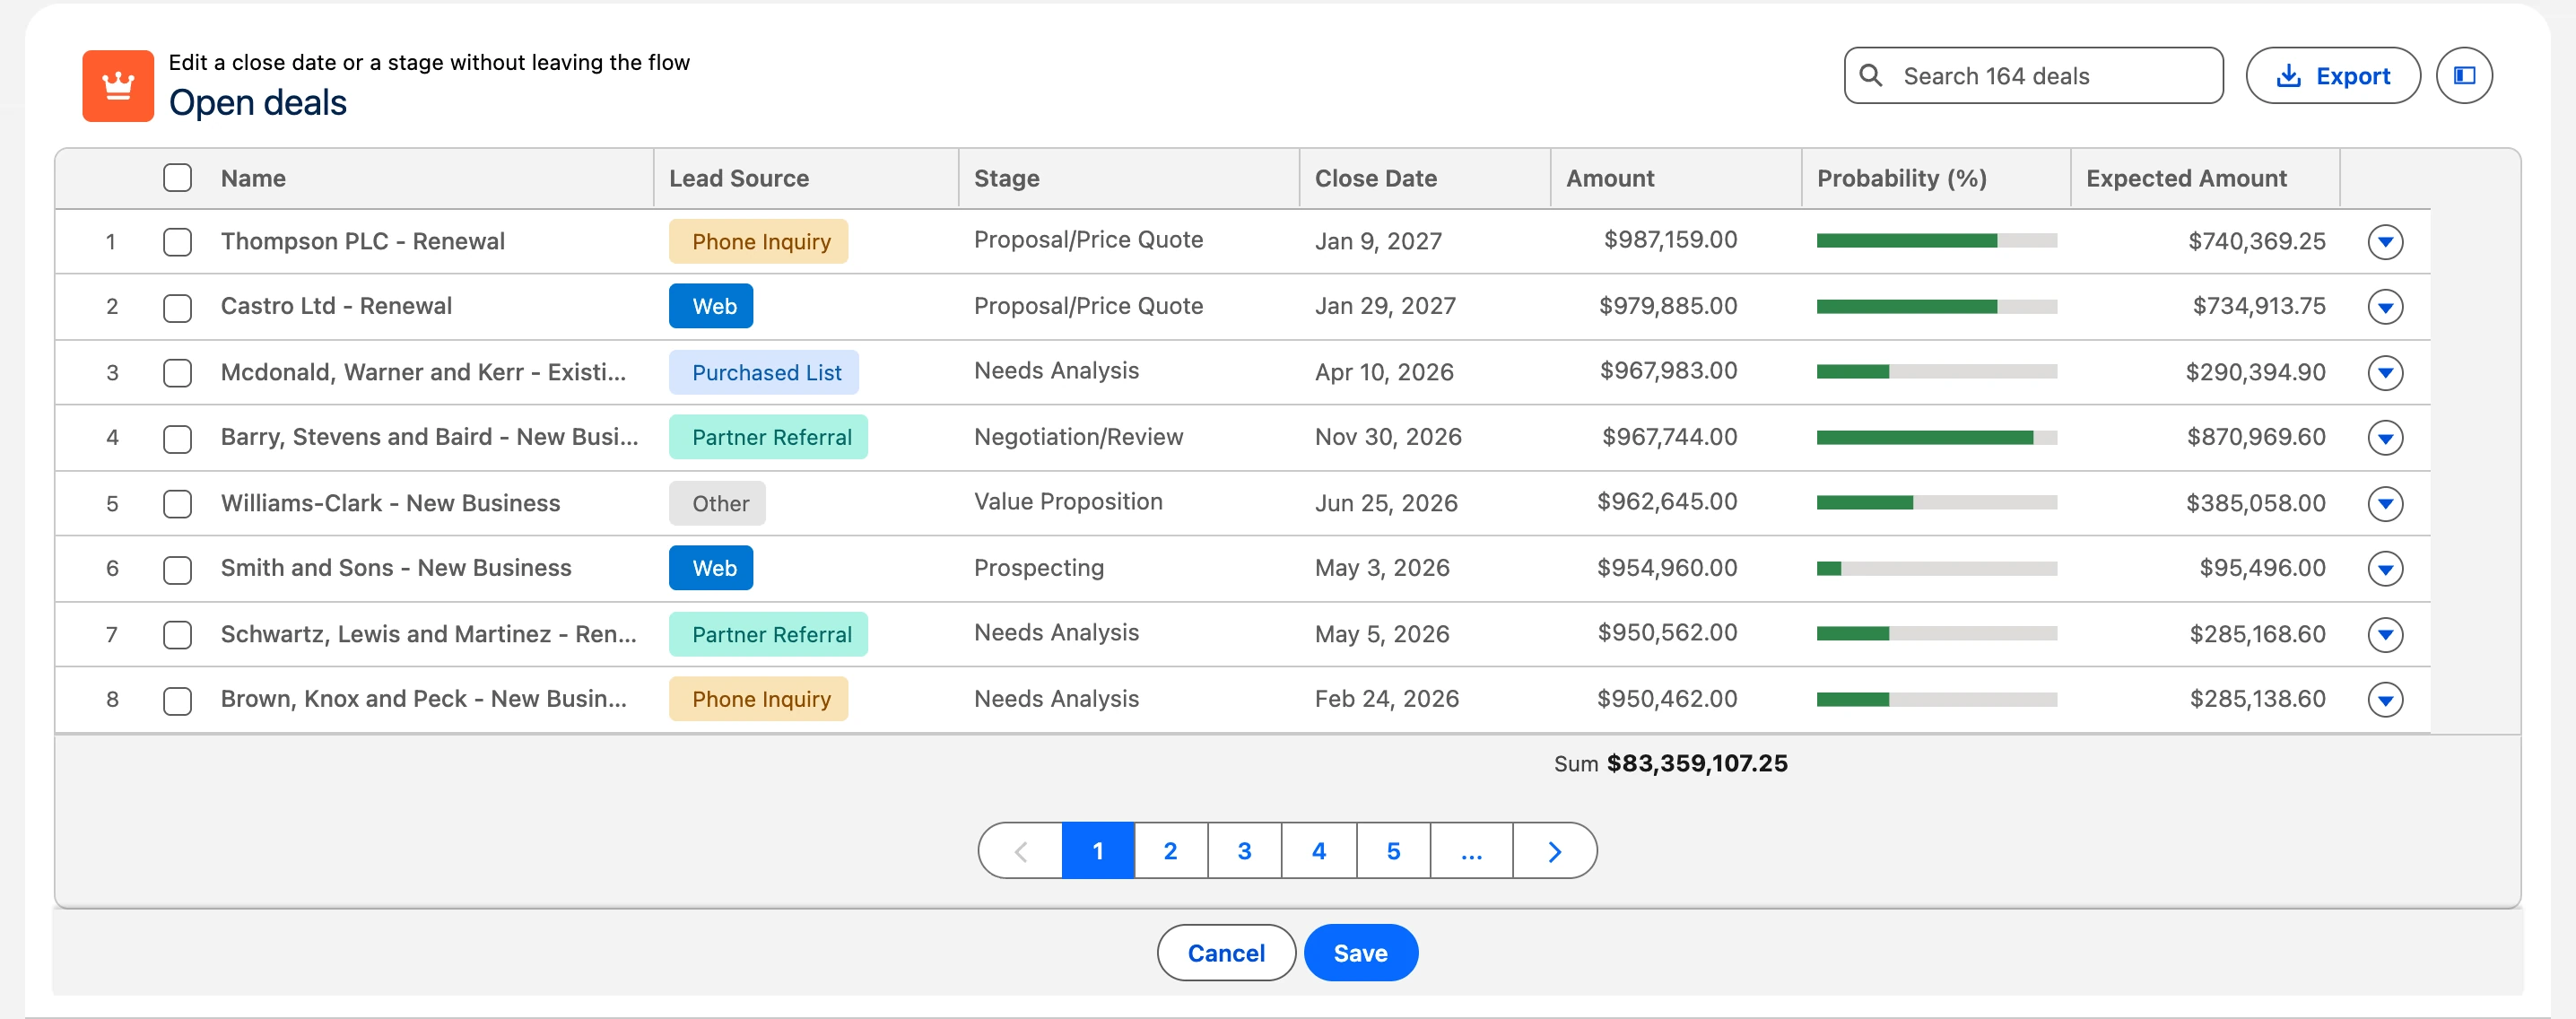Go to the previous page arrow
Viewport: 2576px width, 1019px height.
[1021, 851]
